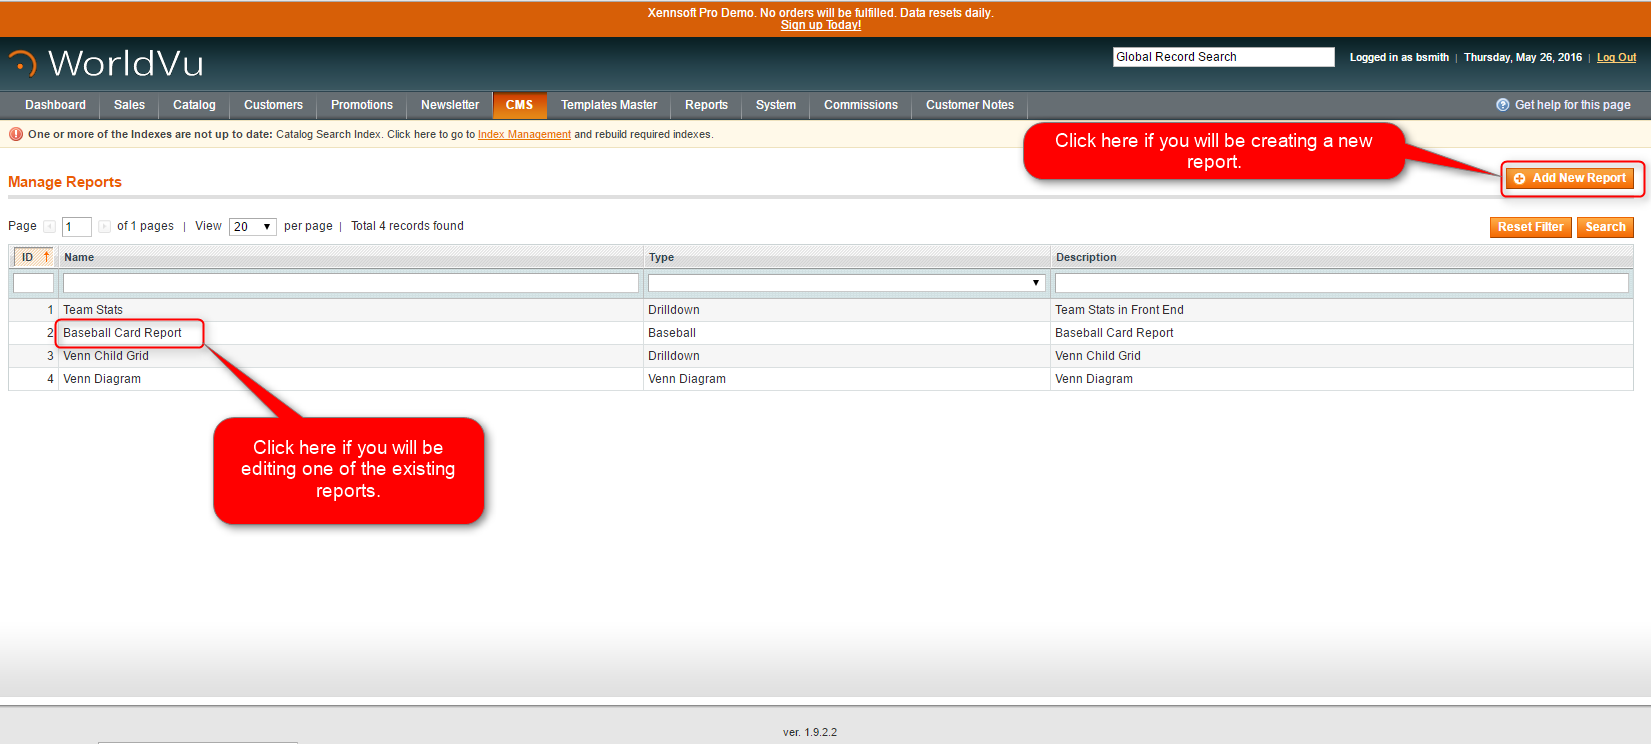The image size is (1651, 744).
Task: Open the CMS menu tab
Action: pos(519,105)
